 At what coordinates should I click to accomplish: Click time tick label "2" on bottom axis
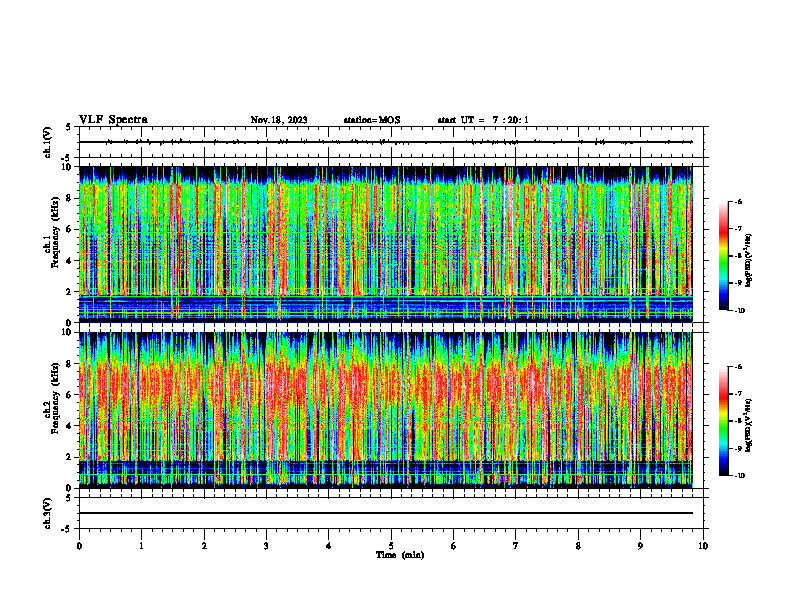point(204,546)
